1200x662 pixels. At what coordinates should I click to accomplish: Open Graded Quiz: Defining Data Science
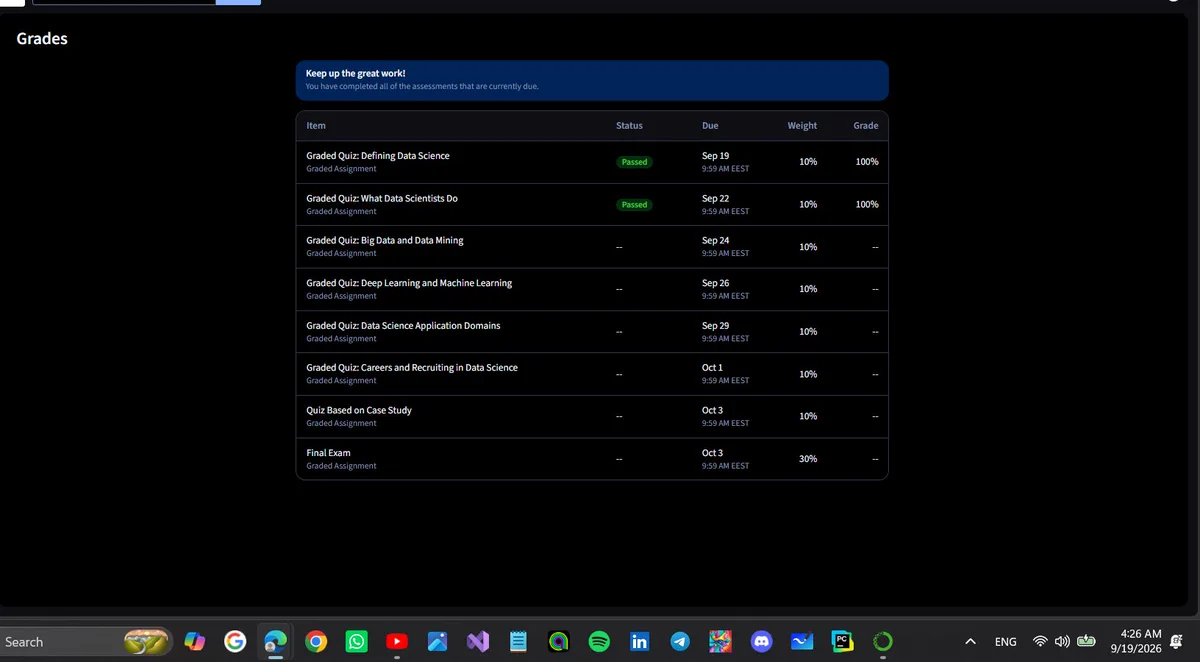point(378,156)
